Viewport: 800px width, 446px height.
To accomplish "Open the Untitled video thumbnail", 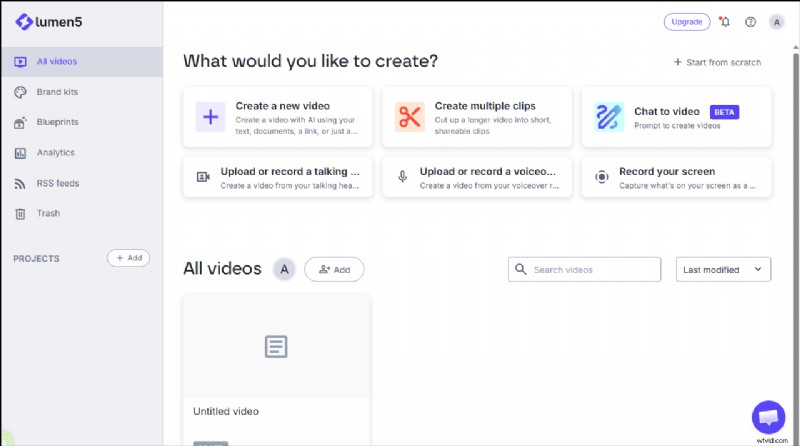I will [x=277, y=346].
